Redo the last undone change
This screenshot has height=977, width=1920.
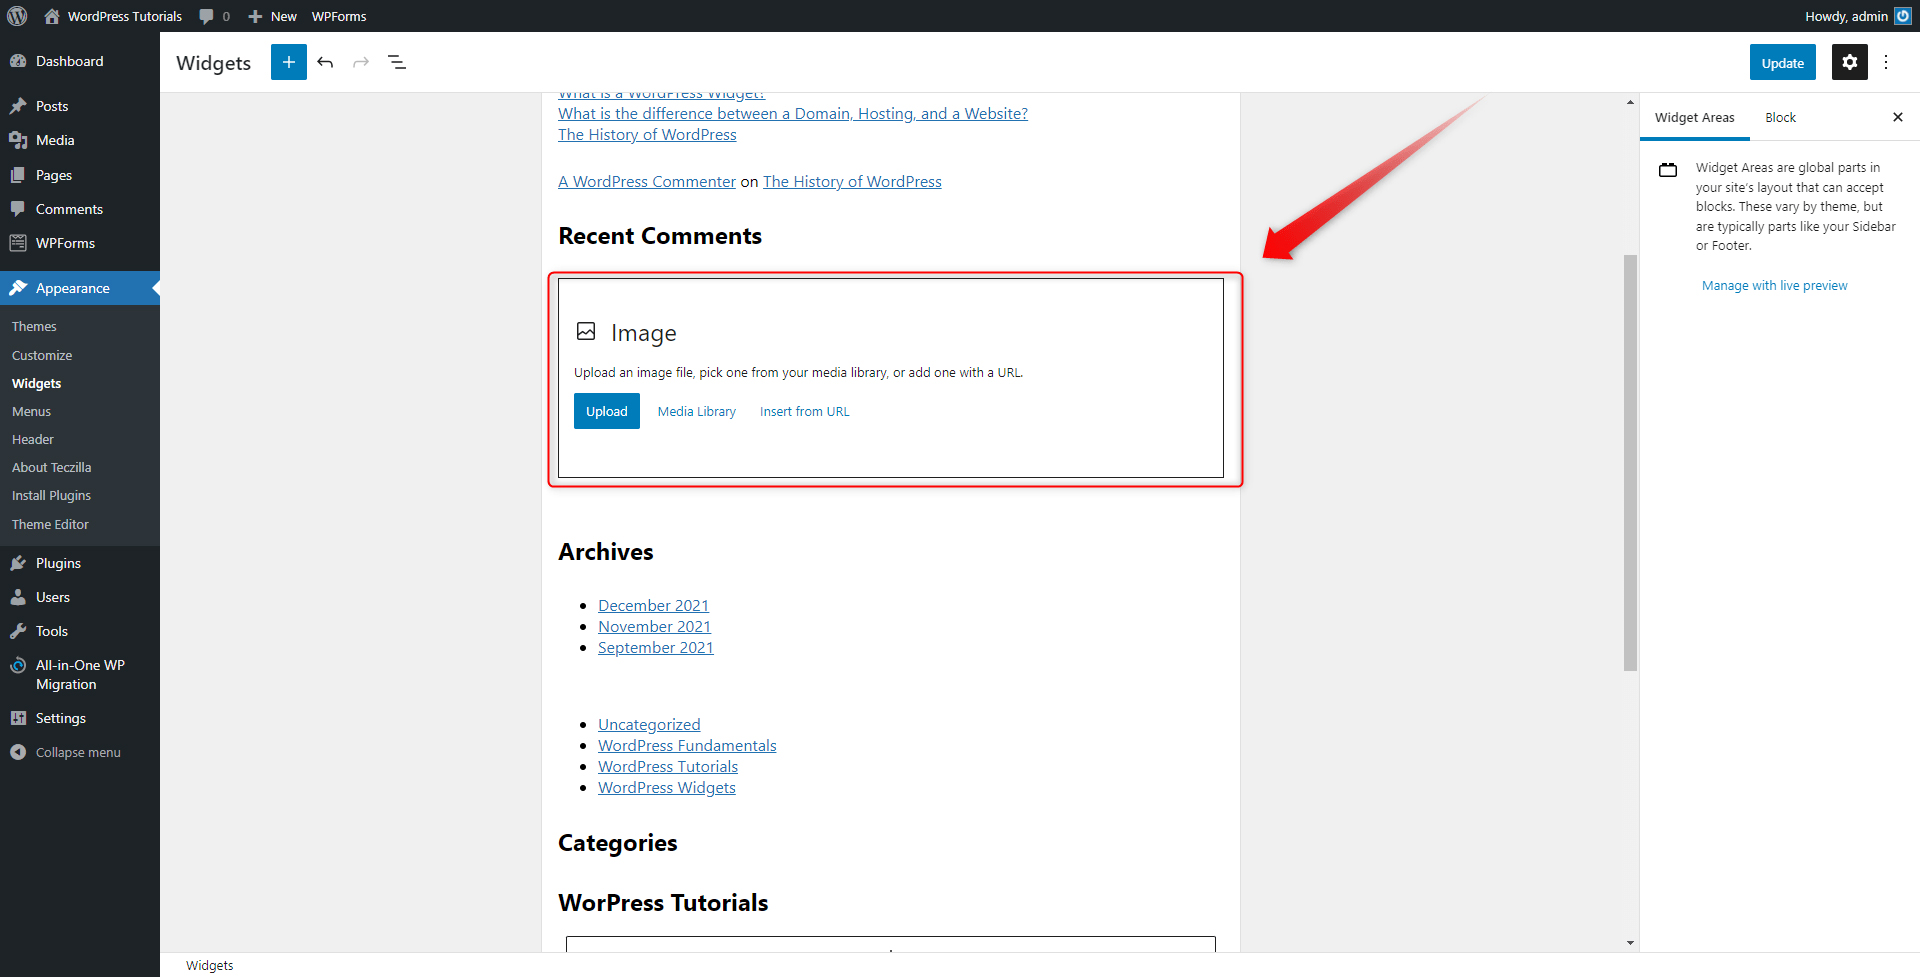pyautogui.click(x=361, y=62)
